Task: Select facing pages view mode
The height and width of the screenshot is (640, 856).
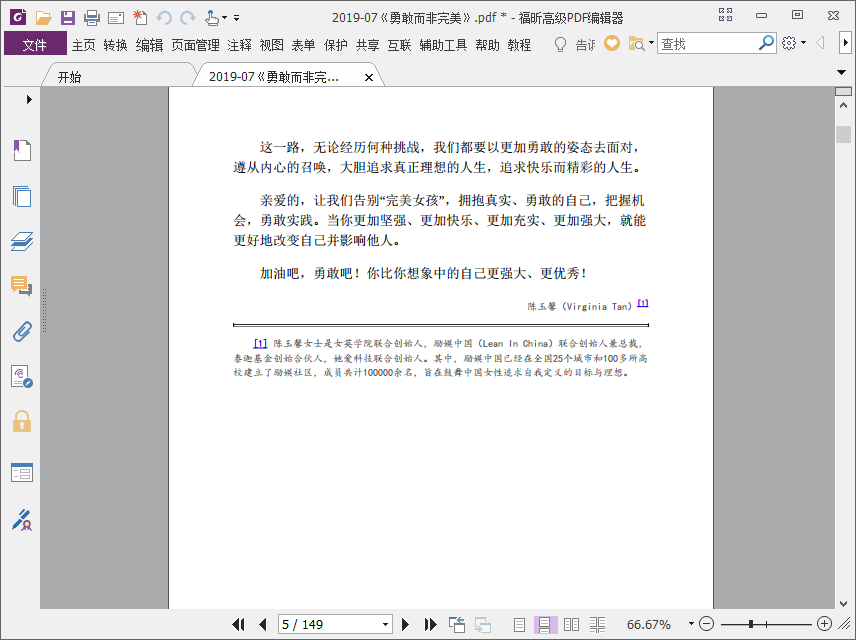Action: pyautogui.click(x=572, y=624)
